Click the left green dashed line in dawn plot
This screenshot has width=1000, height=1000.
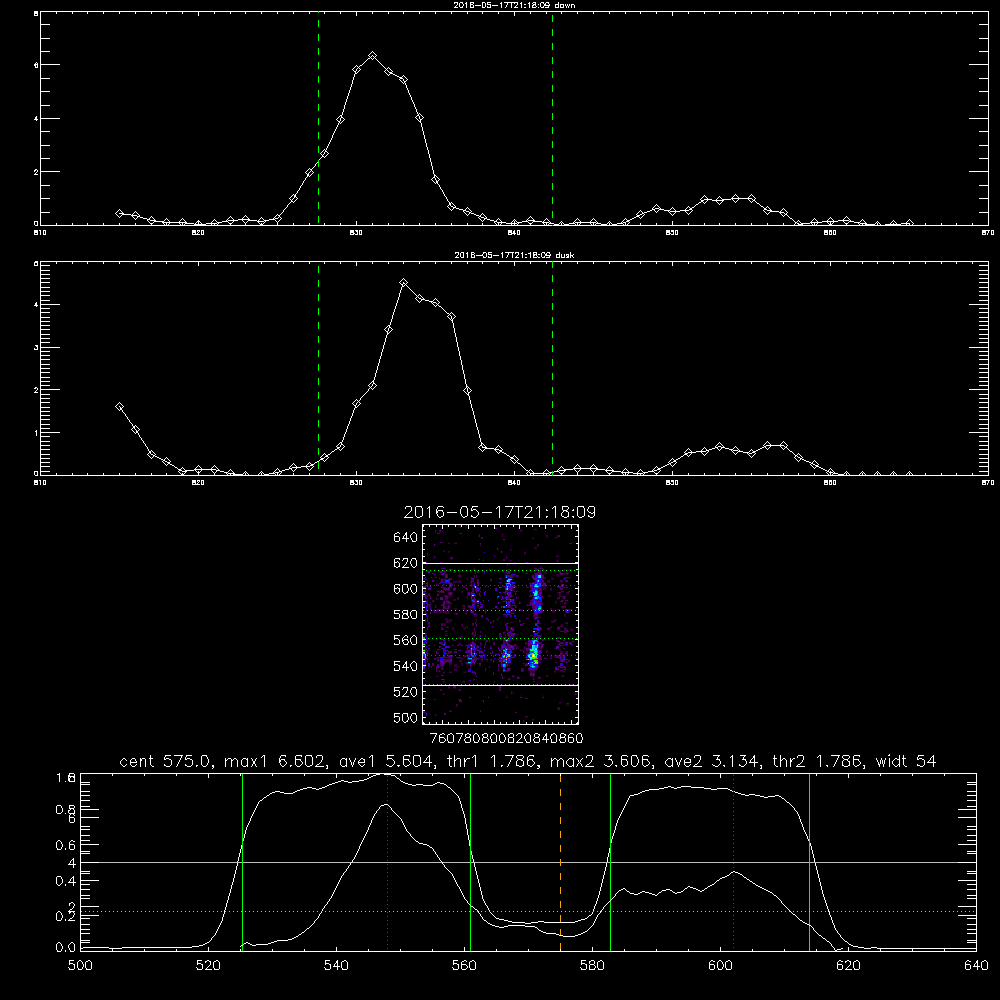(318, 119)
